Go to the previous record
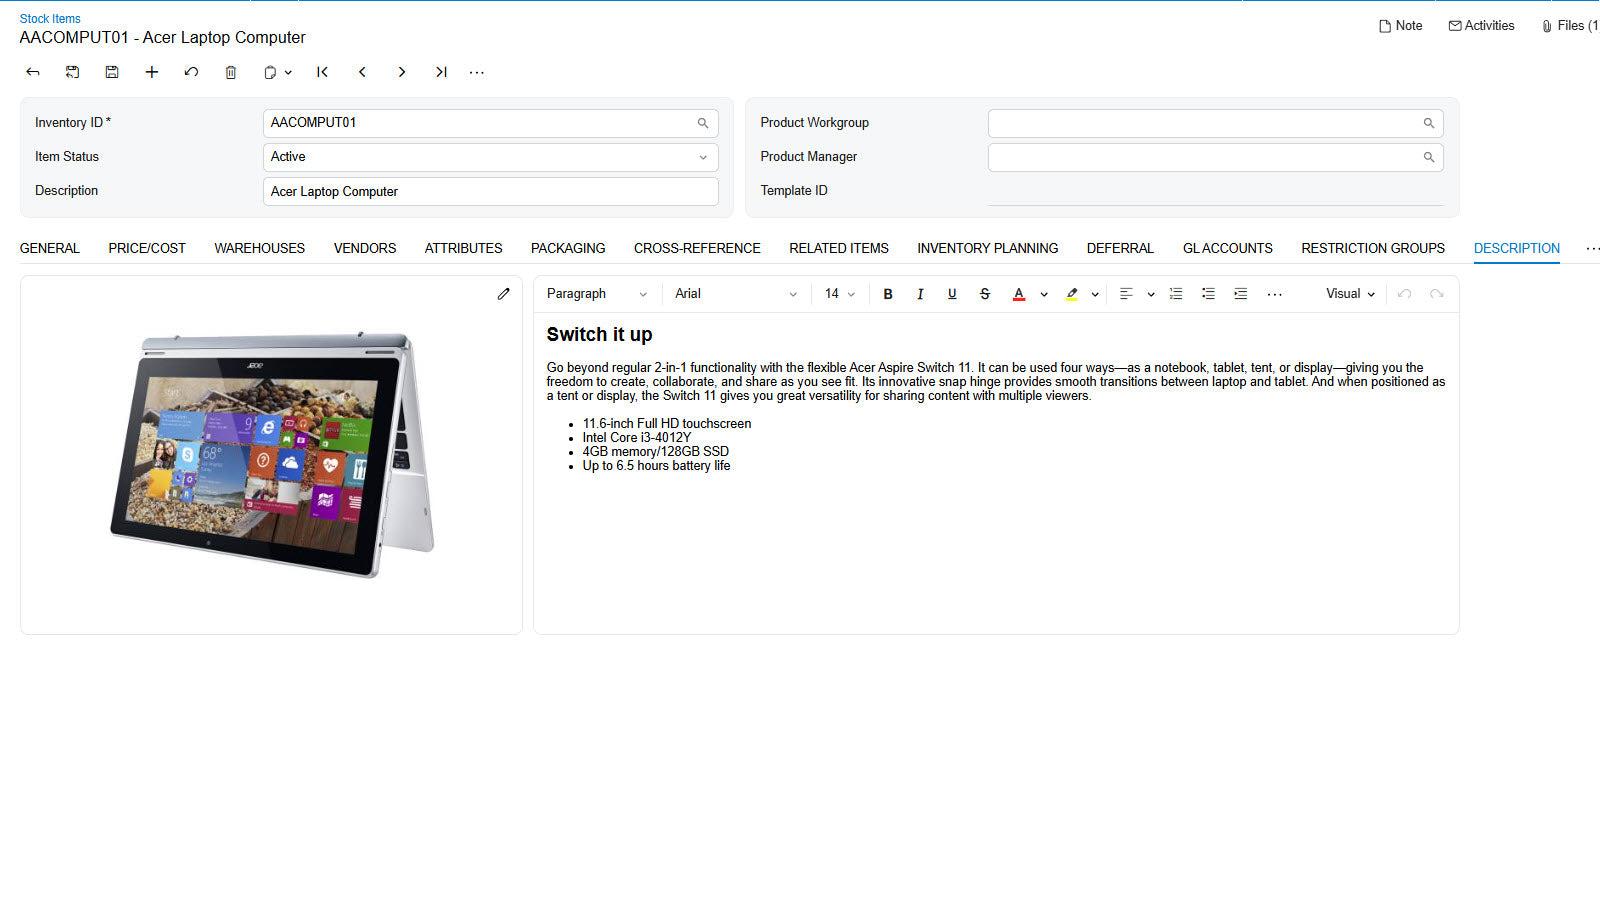Screen dimensions: 1600x900 362,72
